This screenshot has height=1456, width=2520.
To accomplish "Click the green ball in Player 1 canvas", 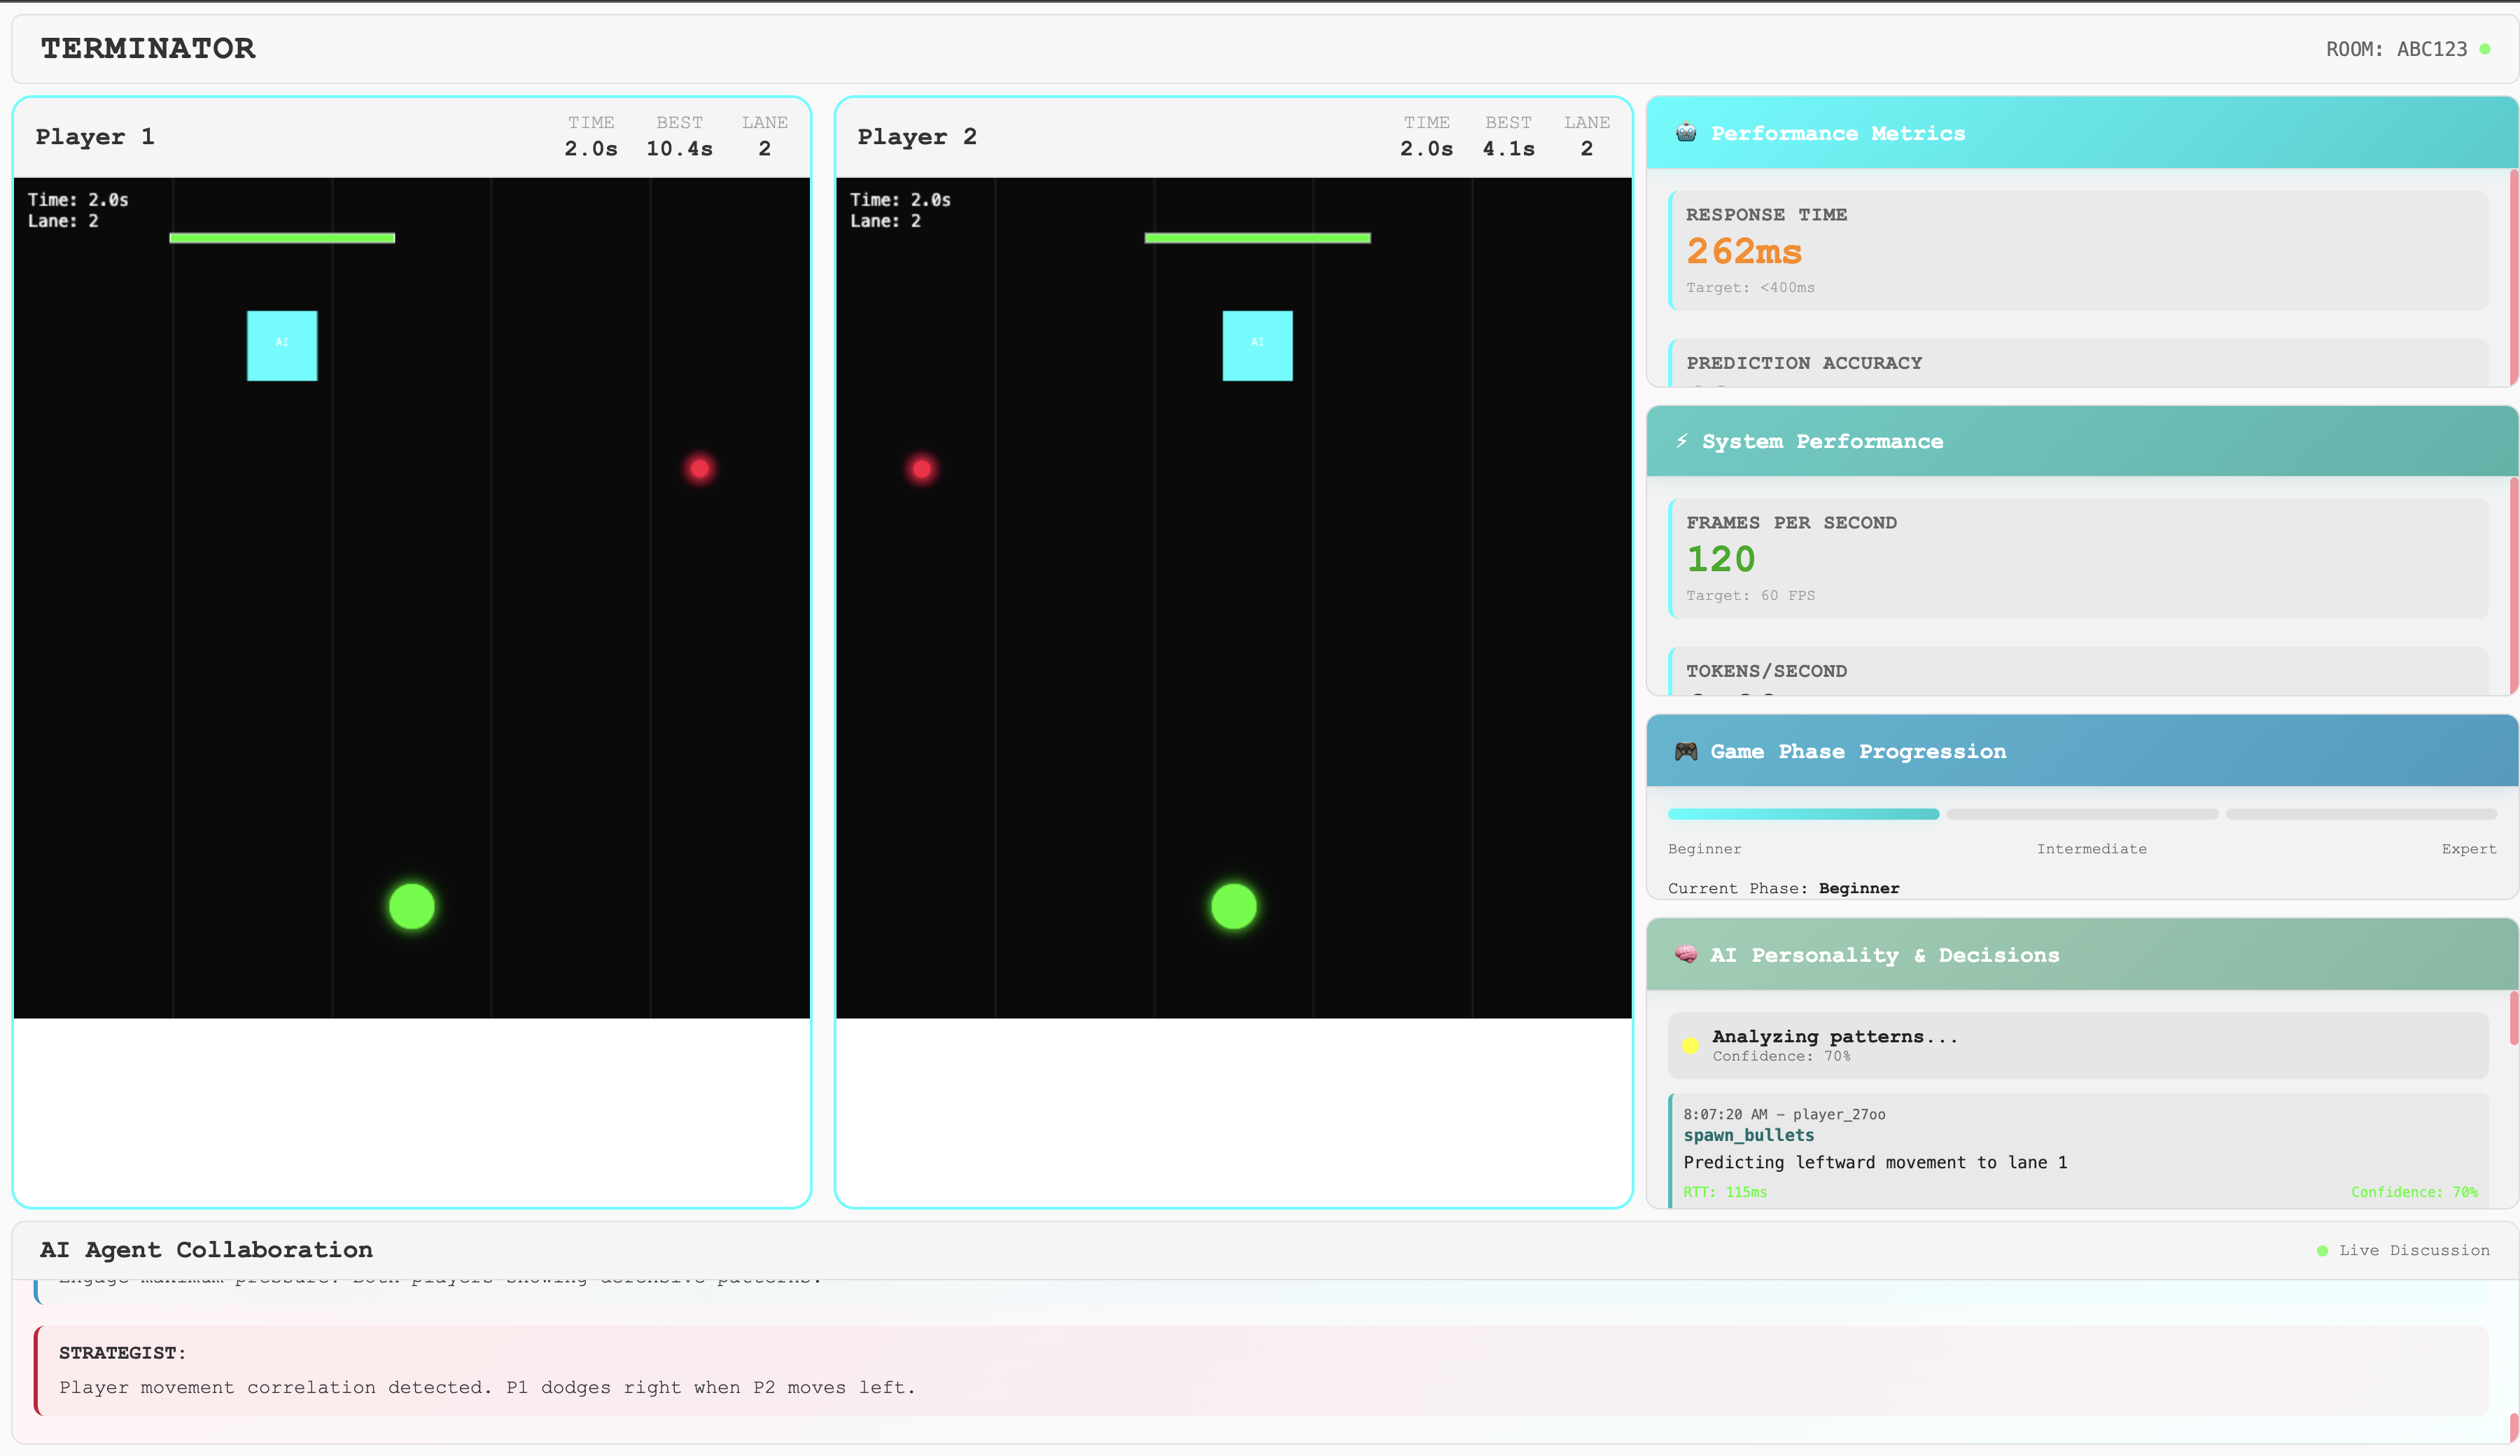I will (x=411, y=906).
